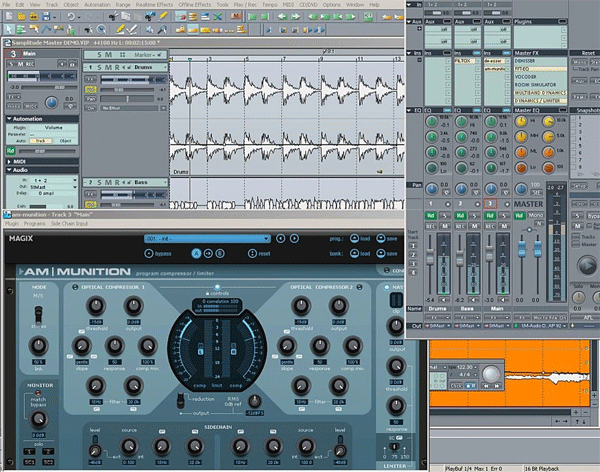This screenshot has width=600, height=472.
Task: Click Pan button on Drums track
Action: [91, 99]
